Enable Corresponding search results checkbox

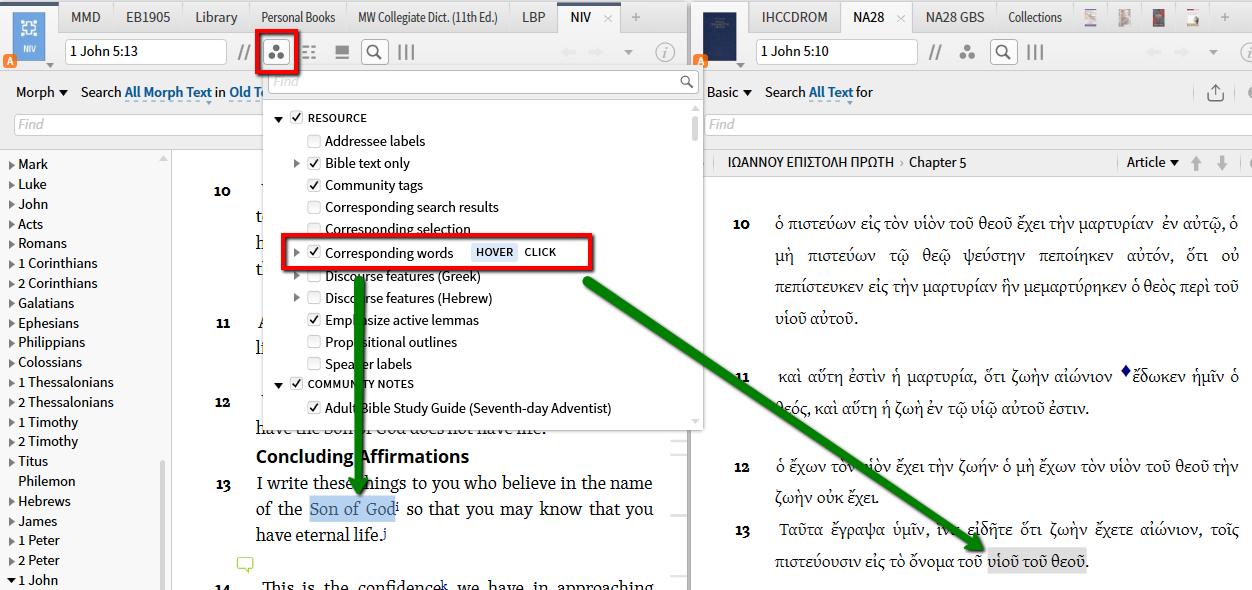pos(314,207)
